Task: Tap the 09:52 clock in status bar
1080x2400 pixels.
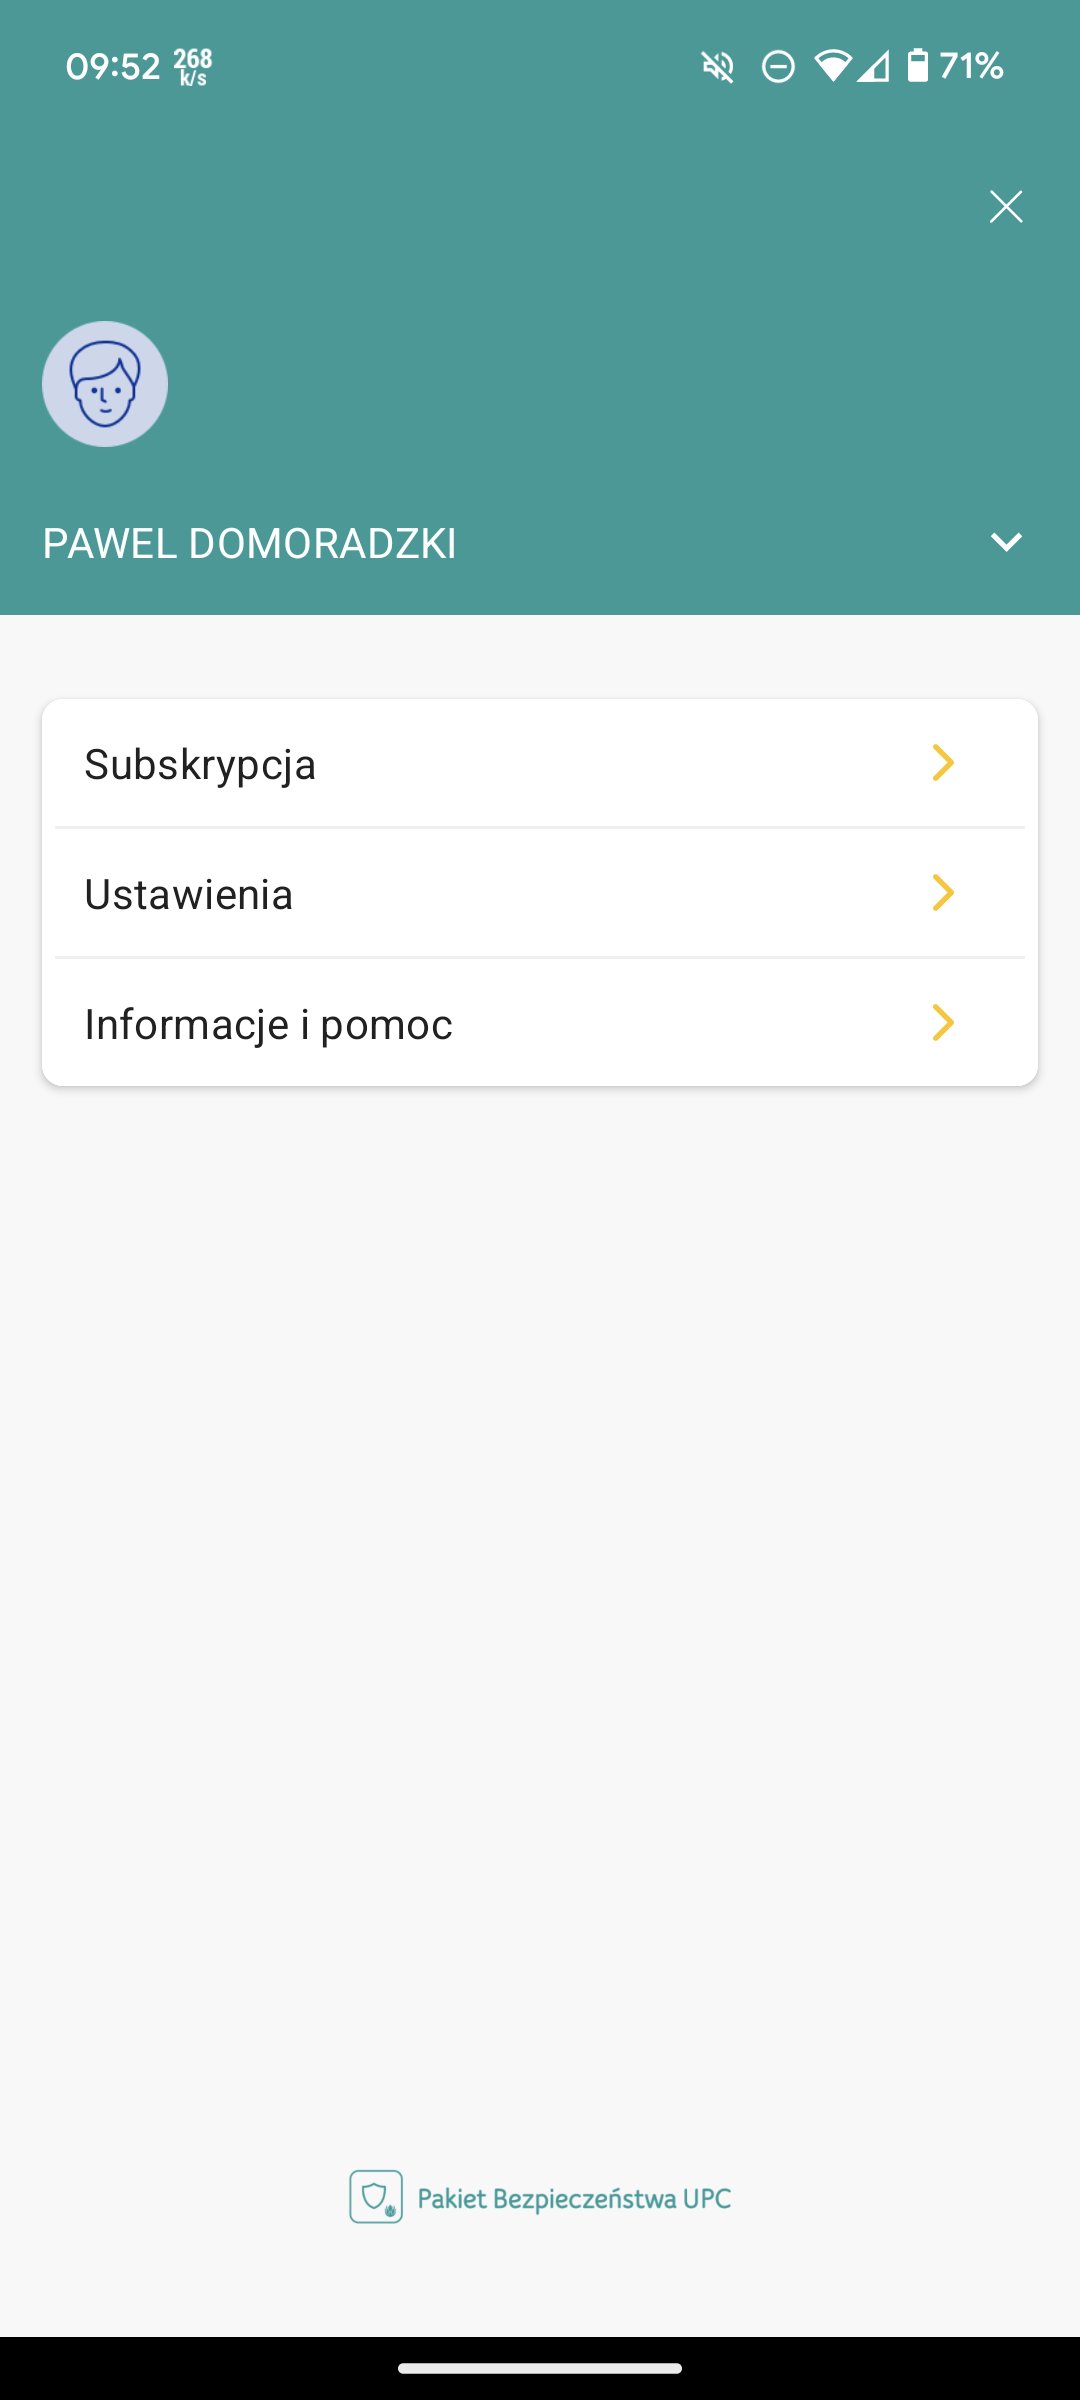Action: pos(113,67)
